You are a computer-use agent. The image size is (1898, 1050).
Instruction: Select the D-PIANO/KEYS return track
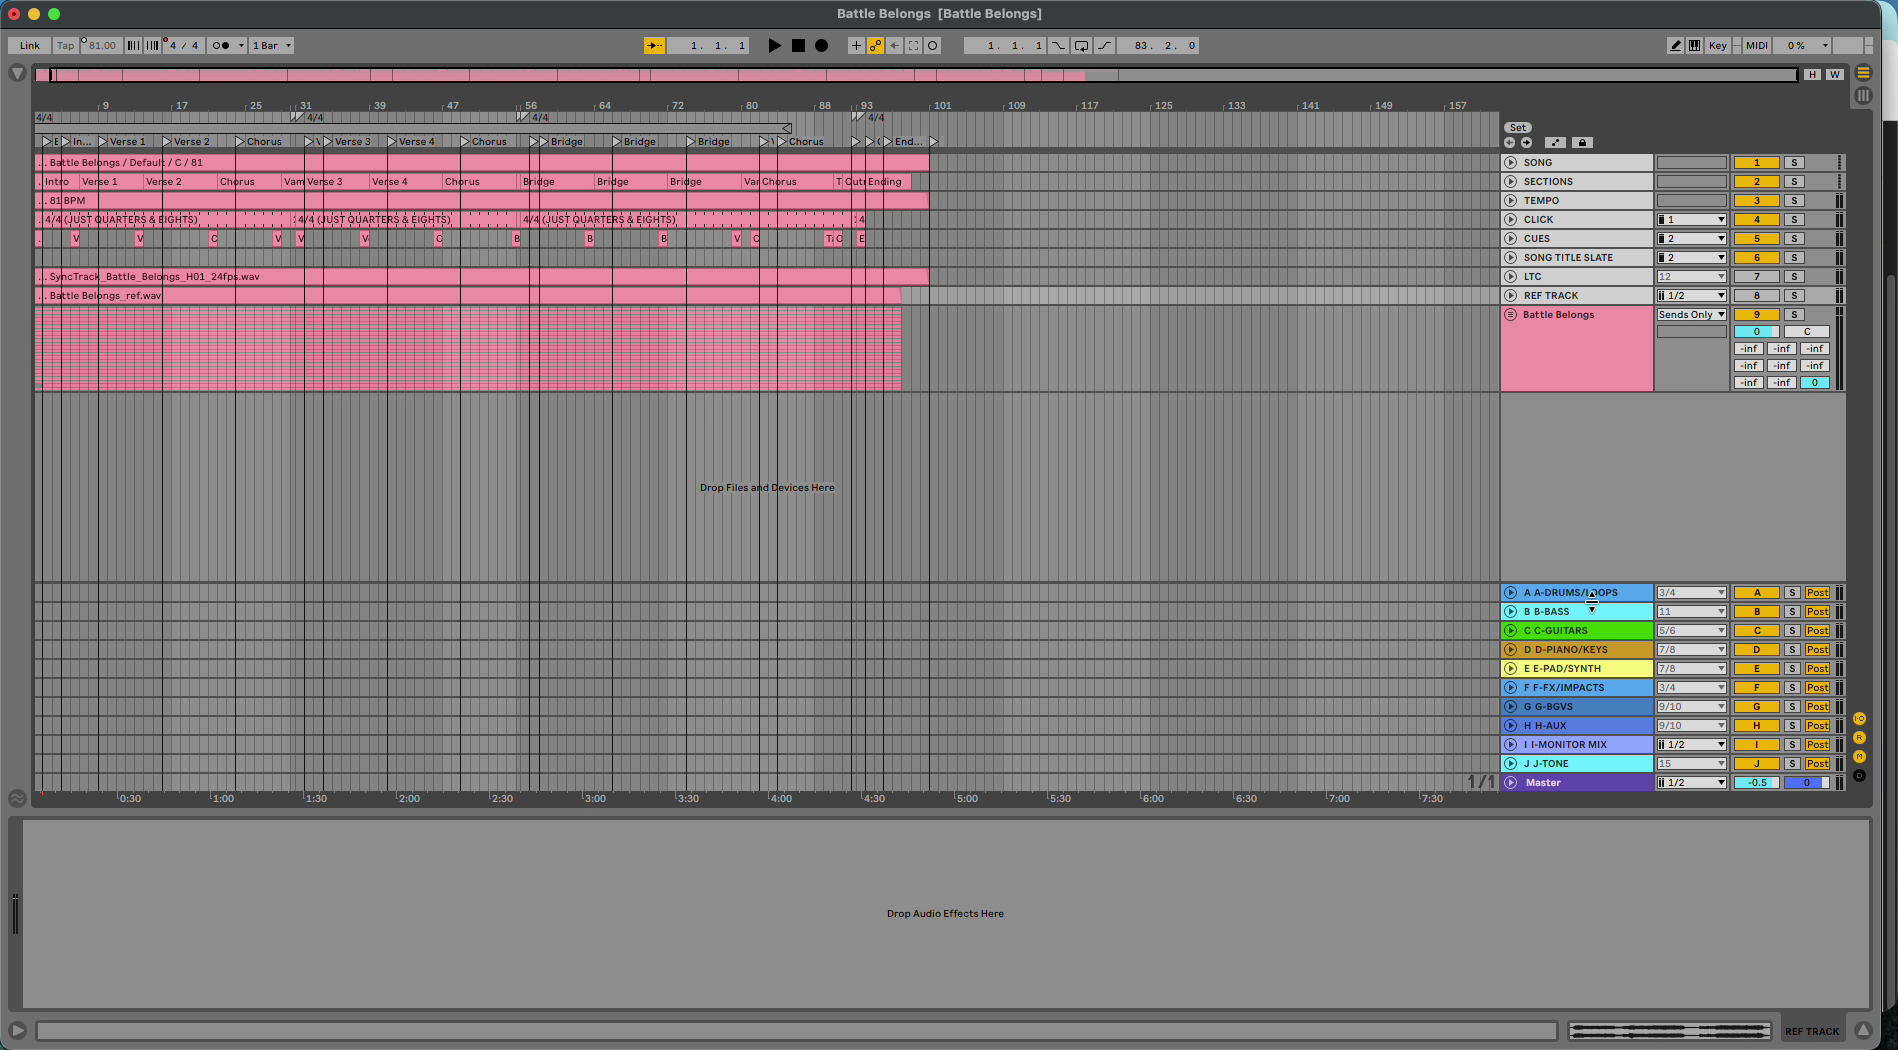pos(1577,649)
